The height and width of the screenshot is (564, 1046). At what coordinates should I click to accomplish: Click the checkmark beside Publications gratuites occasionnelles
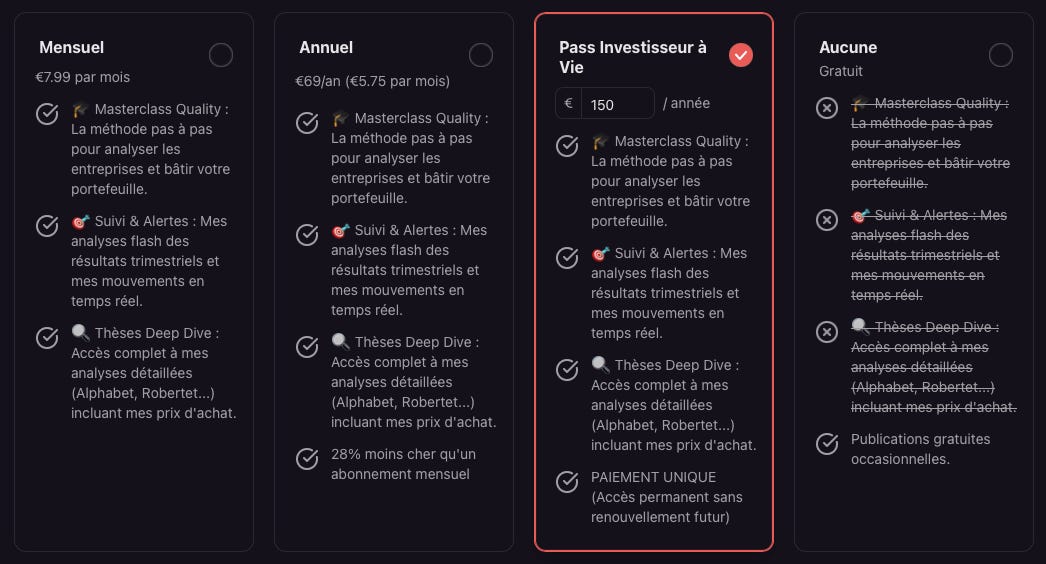pos(827,444)
